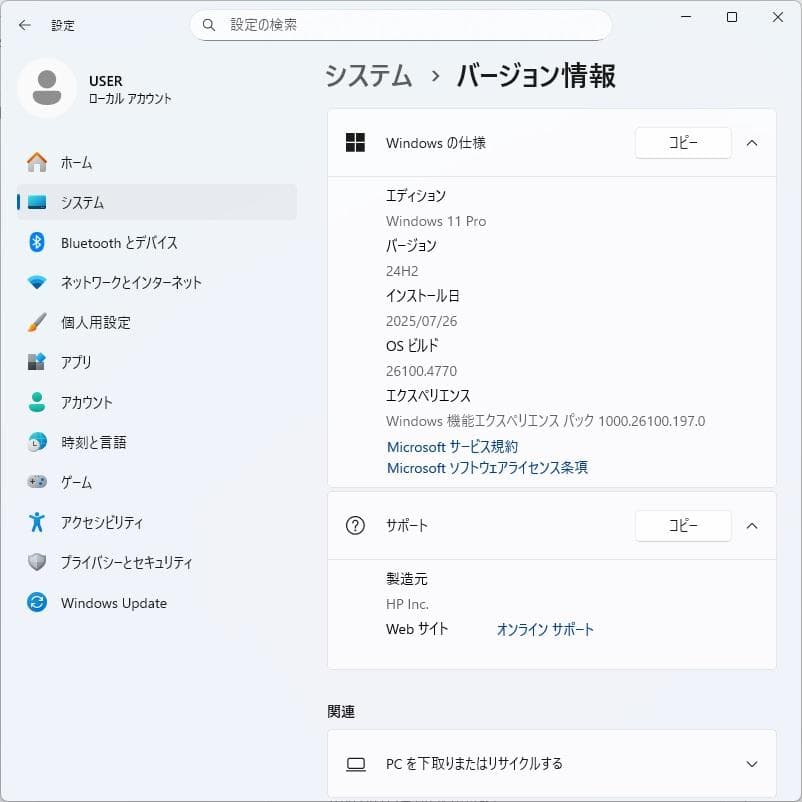Image resolution: width=802 pixels, height=802 pixels.
Task: Collapse the Windows の仕様 section
Action: tap(752, 143)
